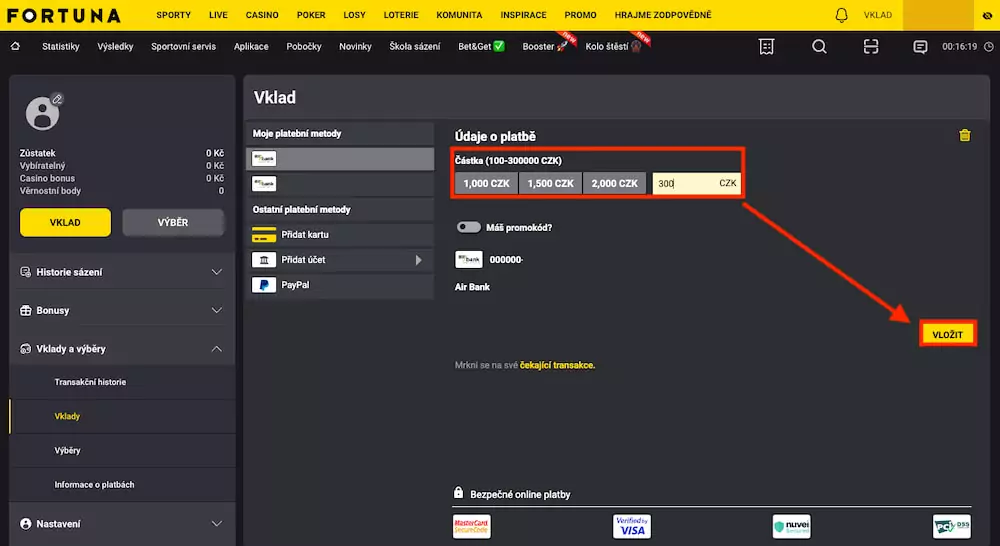Open the notifications bell icon
The width and height of the screenshot is (1000, 546).
click(841, 15)
